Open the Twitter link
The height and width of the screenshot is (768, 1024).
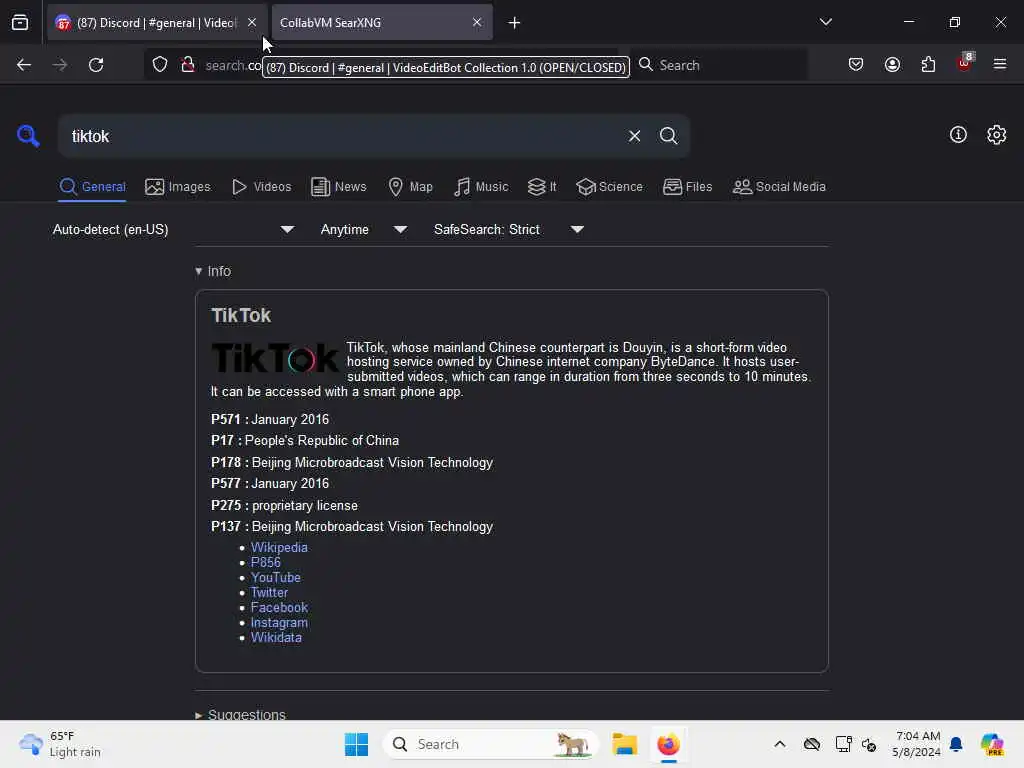pyautogui.click(x=269, y=592)
